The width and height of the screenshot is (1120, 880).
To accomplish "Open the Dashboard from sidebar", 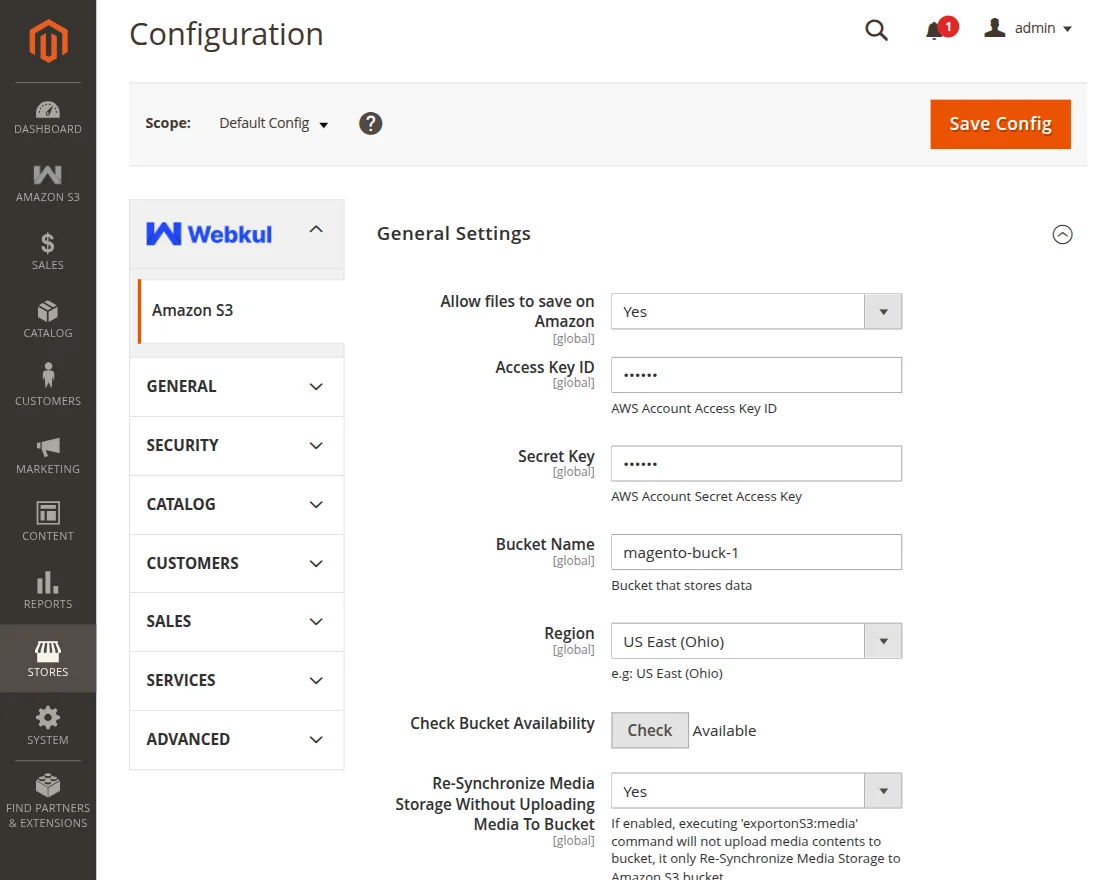I will 47,118.
